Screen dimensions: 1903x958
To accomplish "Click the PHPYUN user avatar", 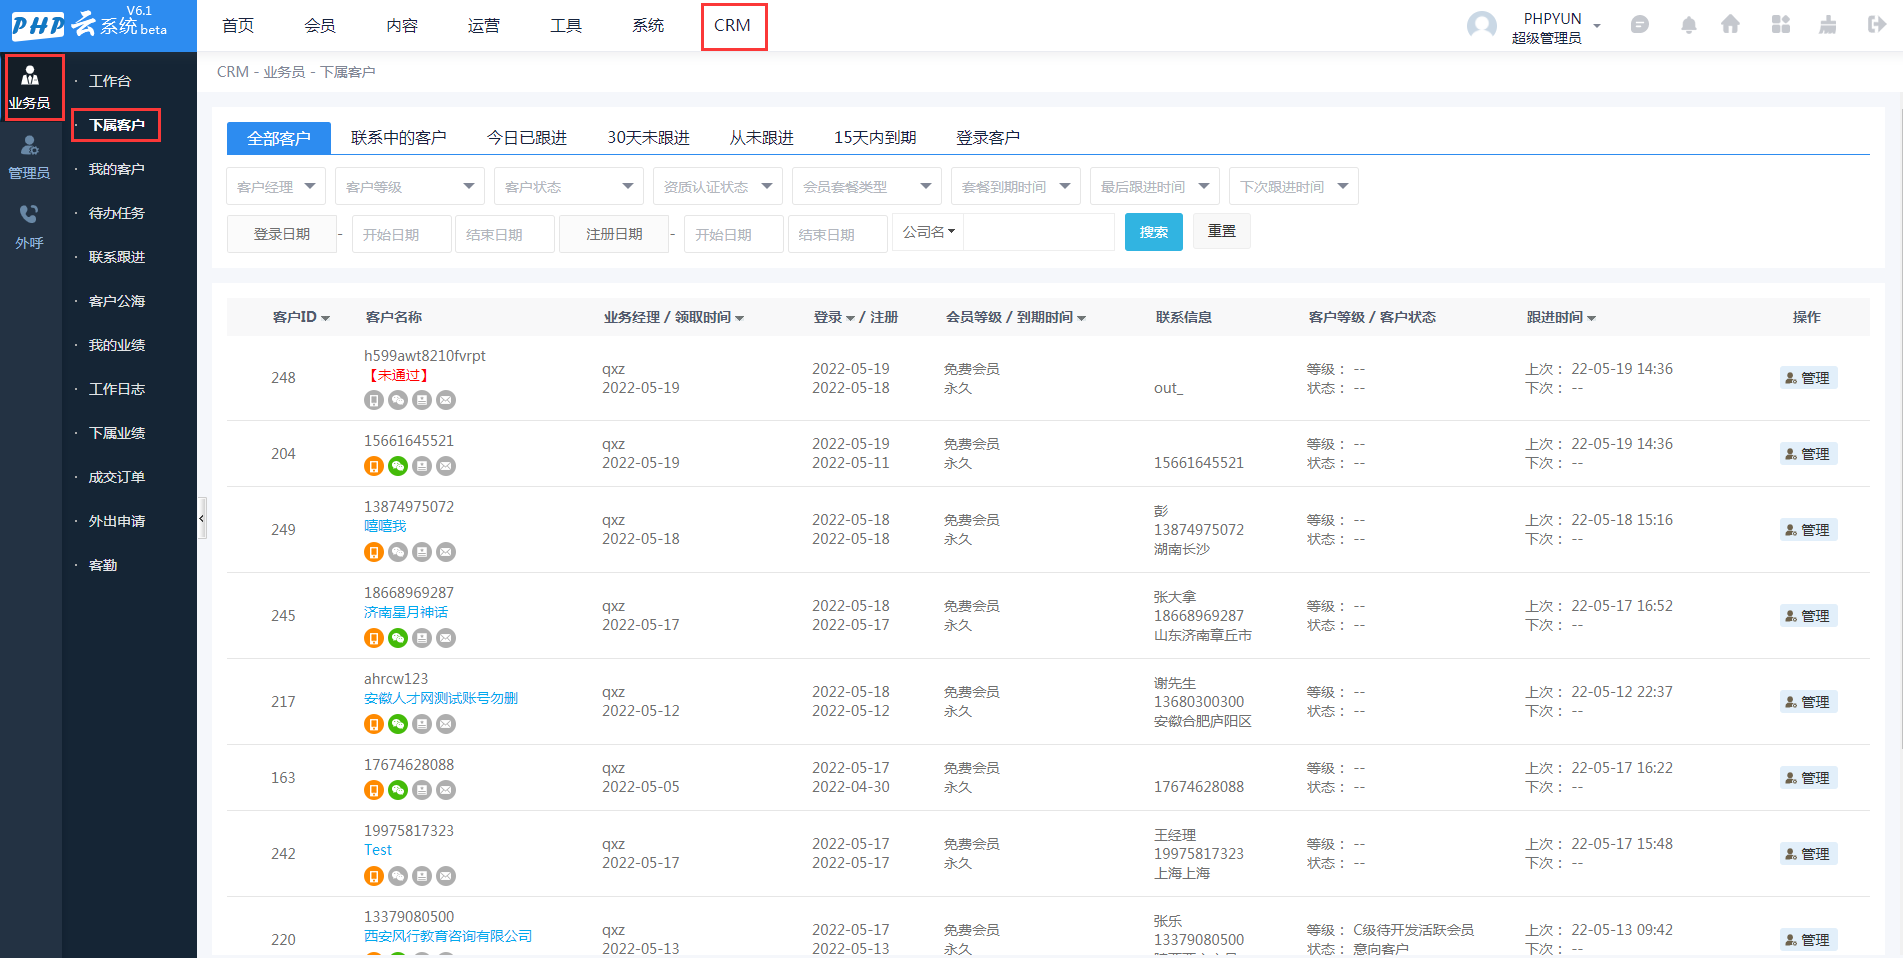I will click(x=1481, y=26).
